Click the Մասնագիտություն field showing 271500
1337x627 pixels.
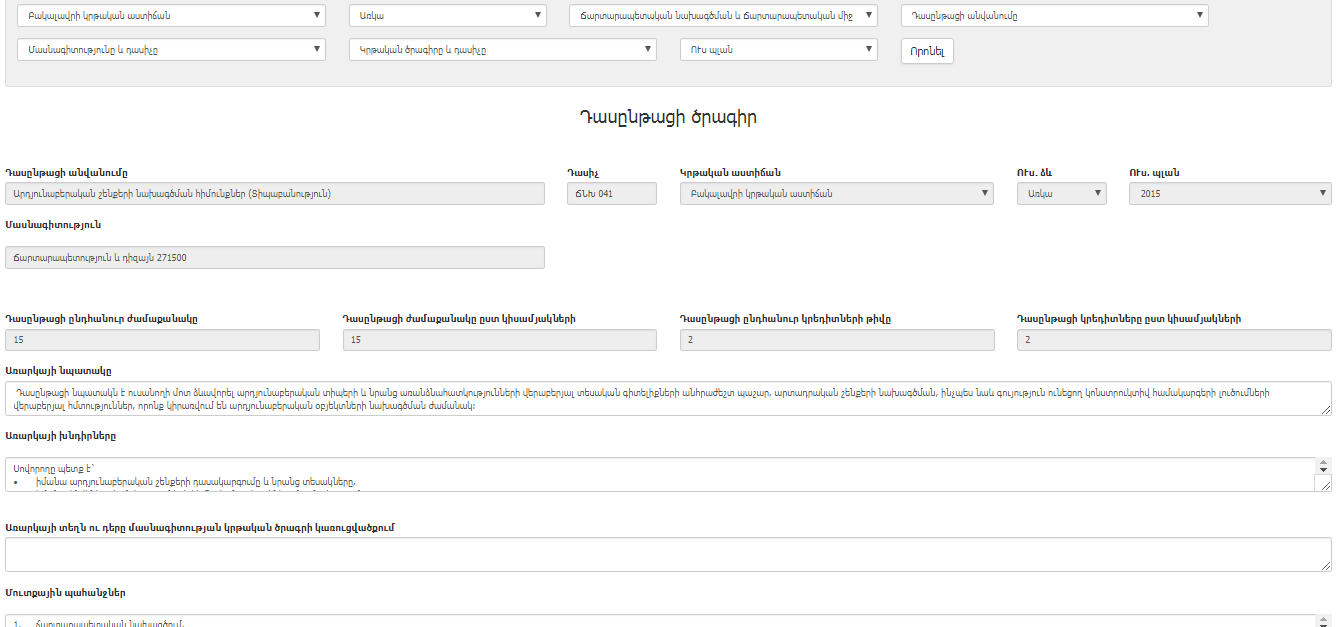(x=275, y=258)
